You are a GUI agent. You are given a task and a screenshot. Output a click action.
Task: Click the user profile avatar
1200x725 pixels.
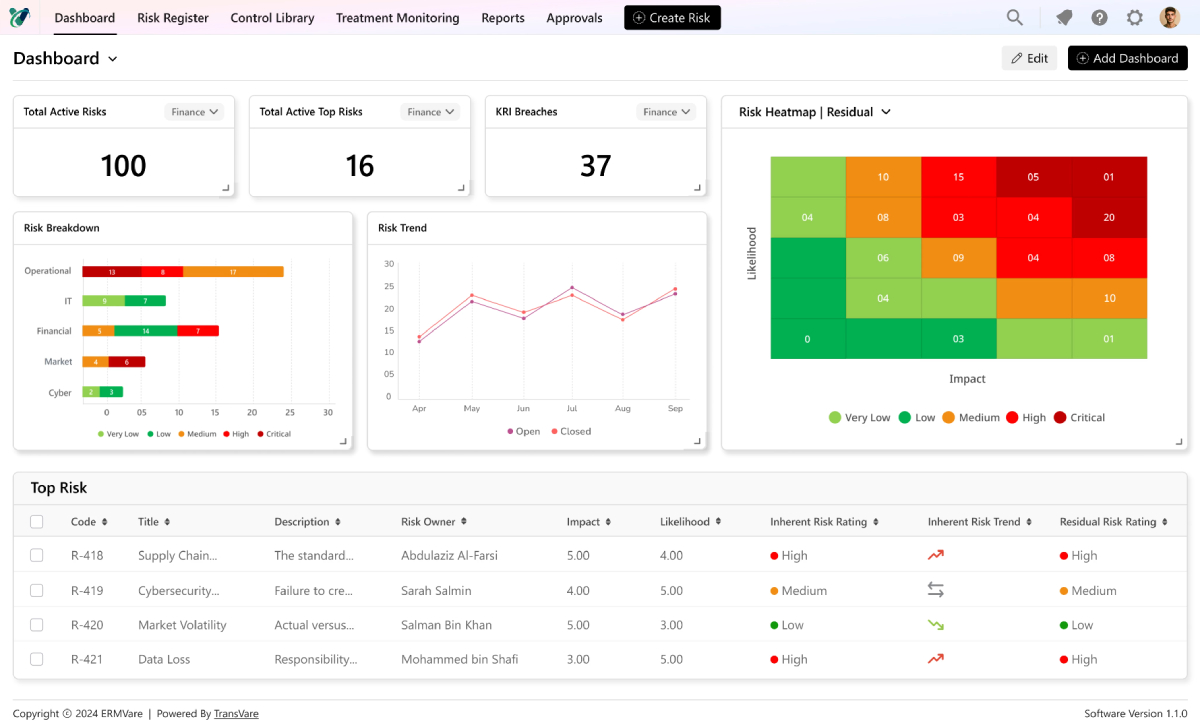tap(1169, 17)
